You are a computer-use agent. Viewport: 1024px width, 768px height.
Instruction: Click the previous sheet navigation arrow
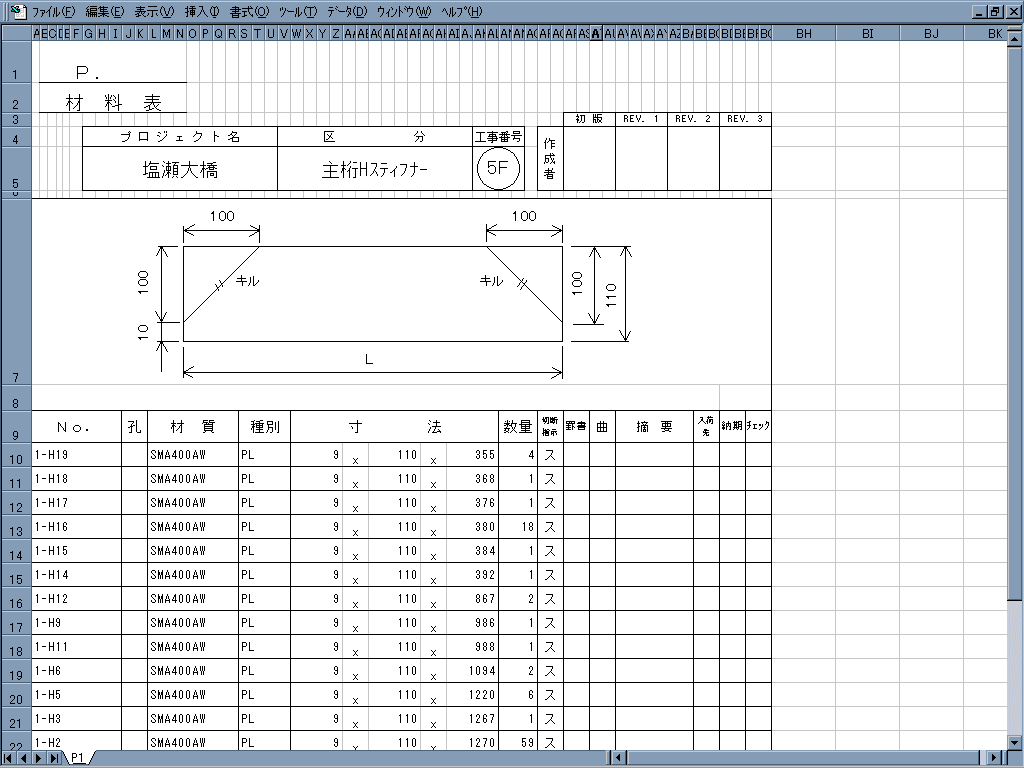tap(25, 758)
